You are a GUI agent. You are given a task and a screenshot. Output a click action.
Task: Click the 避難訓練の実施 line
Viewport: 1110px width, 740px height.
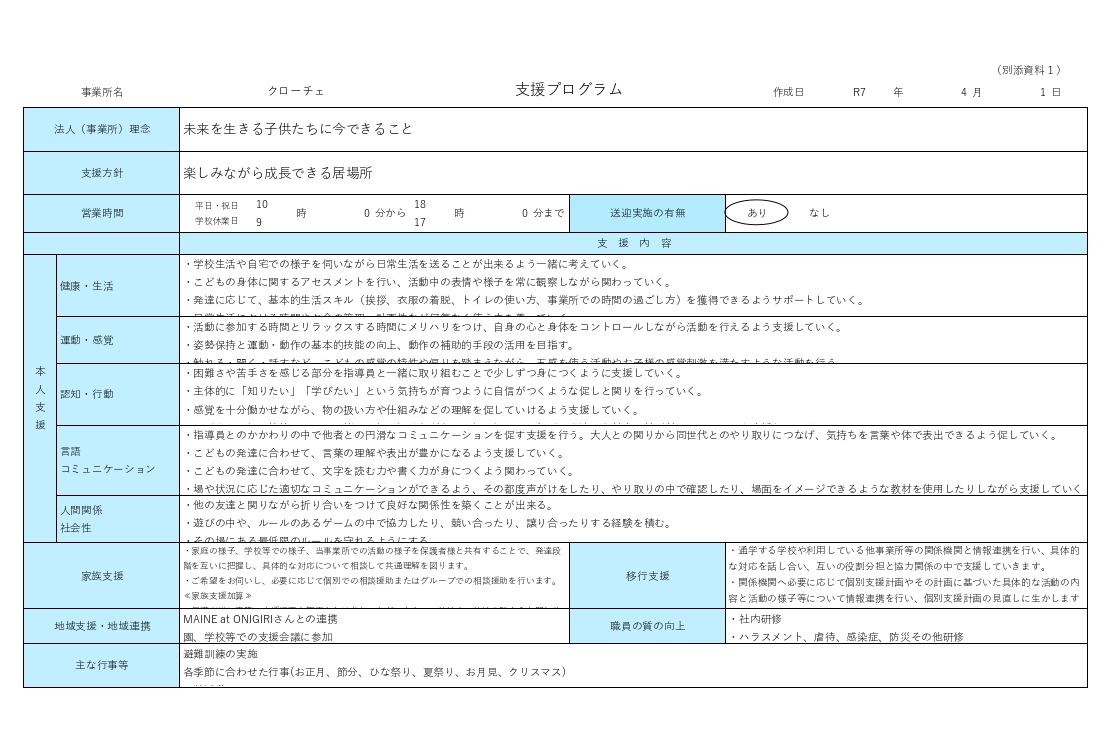click(x=220, y=654)
